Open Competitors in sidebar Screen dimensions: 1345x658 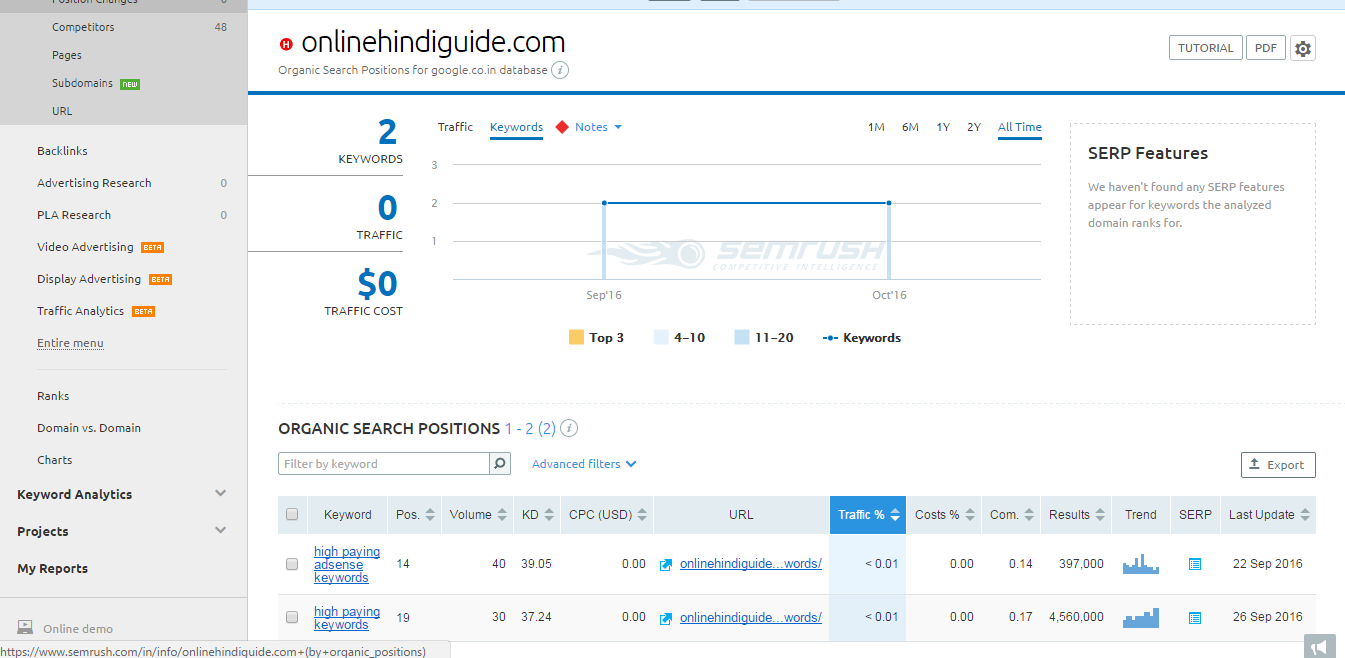pos(83,27)
